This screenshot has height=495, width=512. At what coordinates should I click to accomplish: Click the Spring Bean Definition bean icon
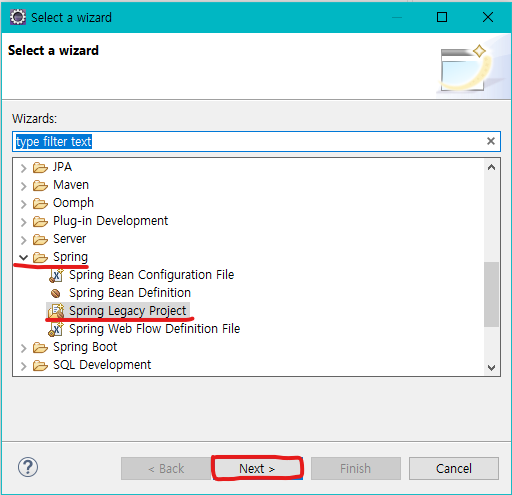56,293
